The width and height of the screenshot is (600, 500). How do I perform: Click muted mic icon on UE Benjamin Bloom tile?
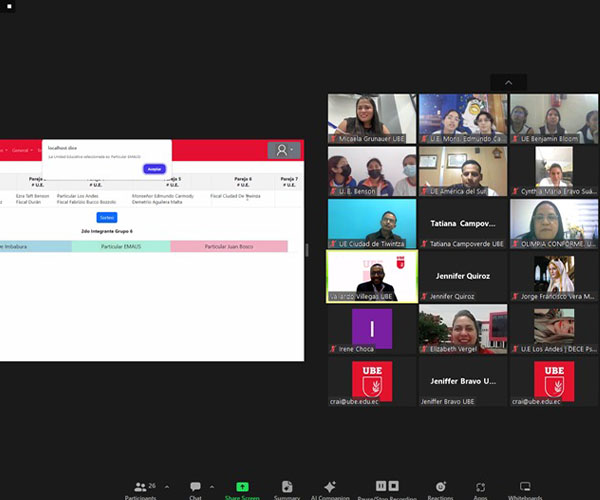515,139
